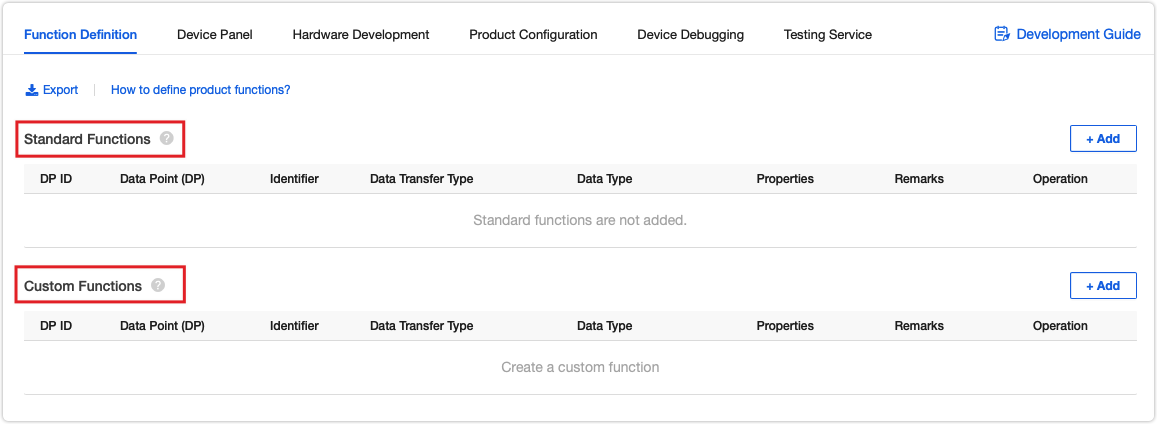Screen dimensions: 1157x424
Task: Add a standard function with + Add
Action: pos(1103,139)
